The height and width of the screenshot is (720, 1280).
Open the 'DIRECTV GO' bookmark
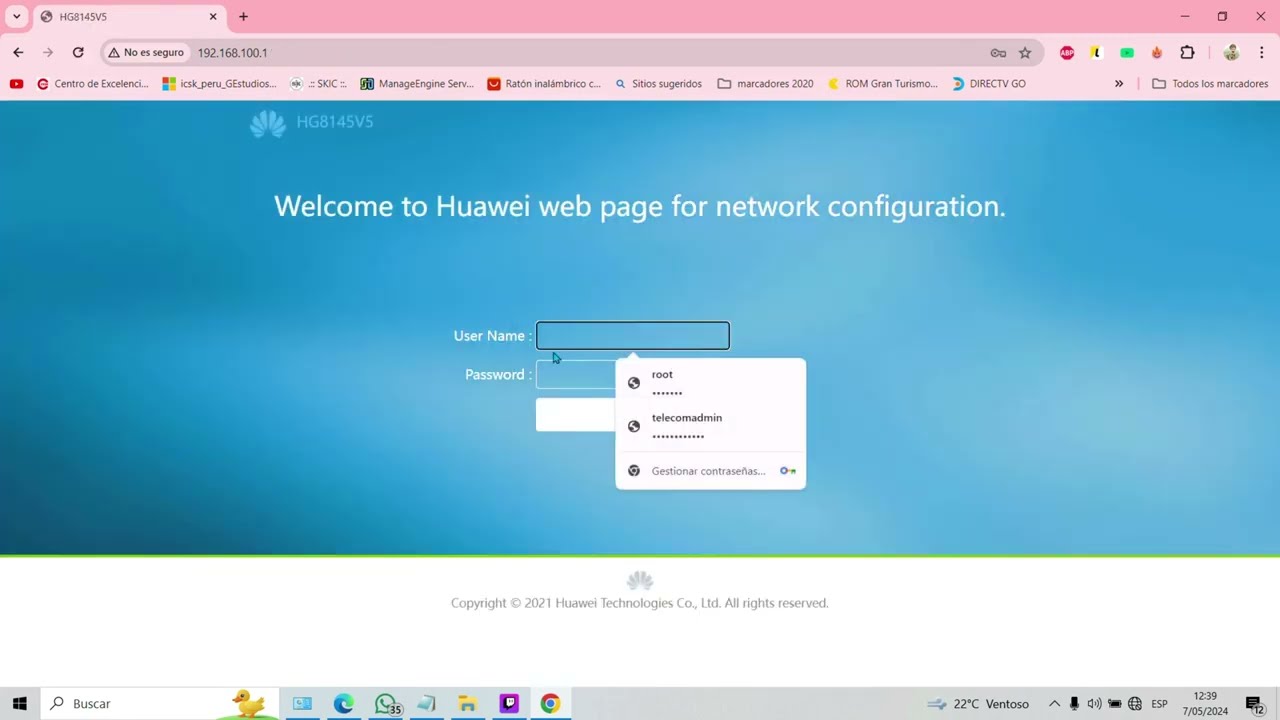pyautogui.click(x=989, y=84)
